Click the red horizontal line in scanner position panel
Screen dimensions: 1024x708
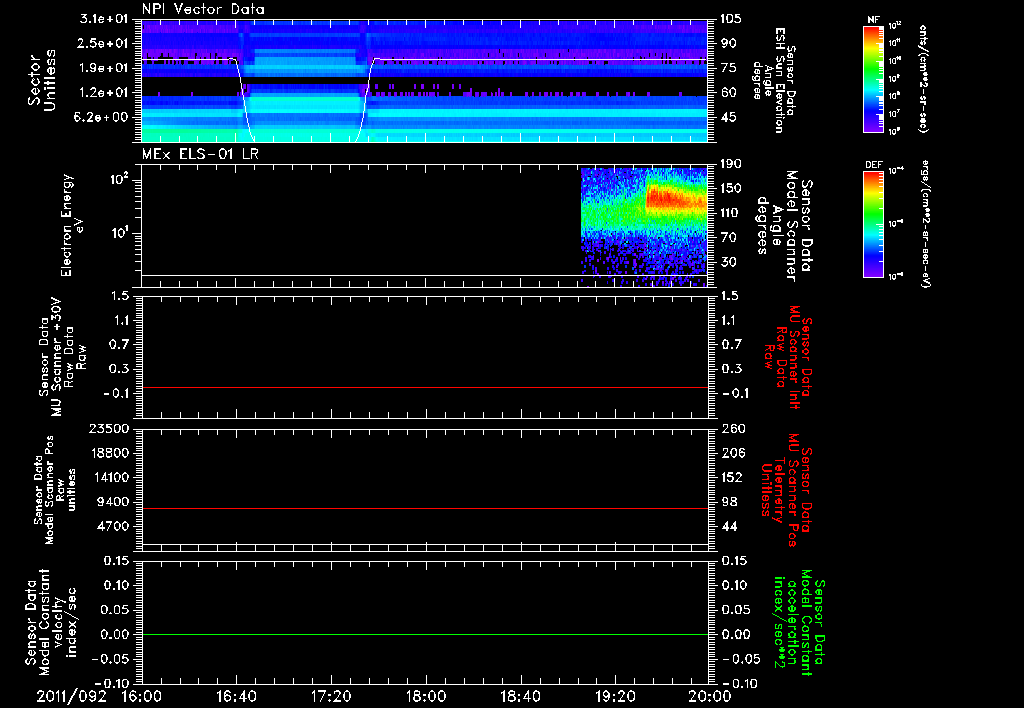[424, 508]
